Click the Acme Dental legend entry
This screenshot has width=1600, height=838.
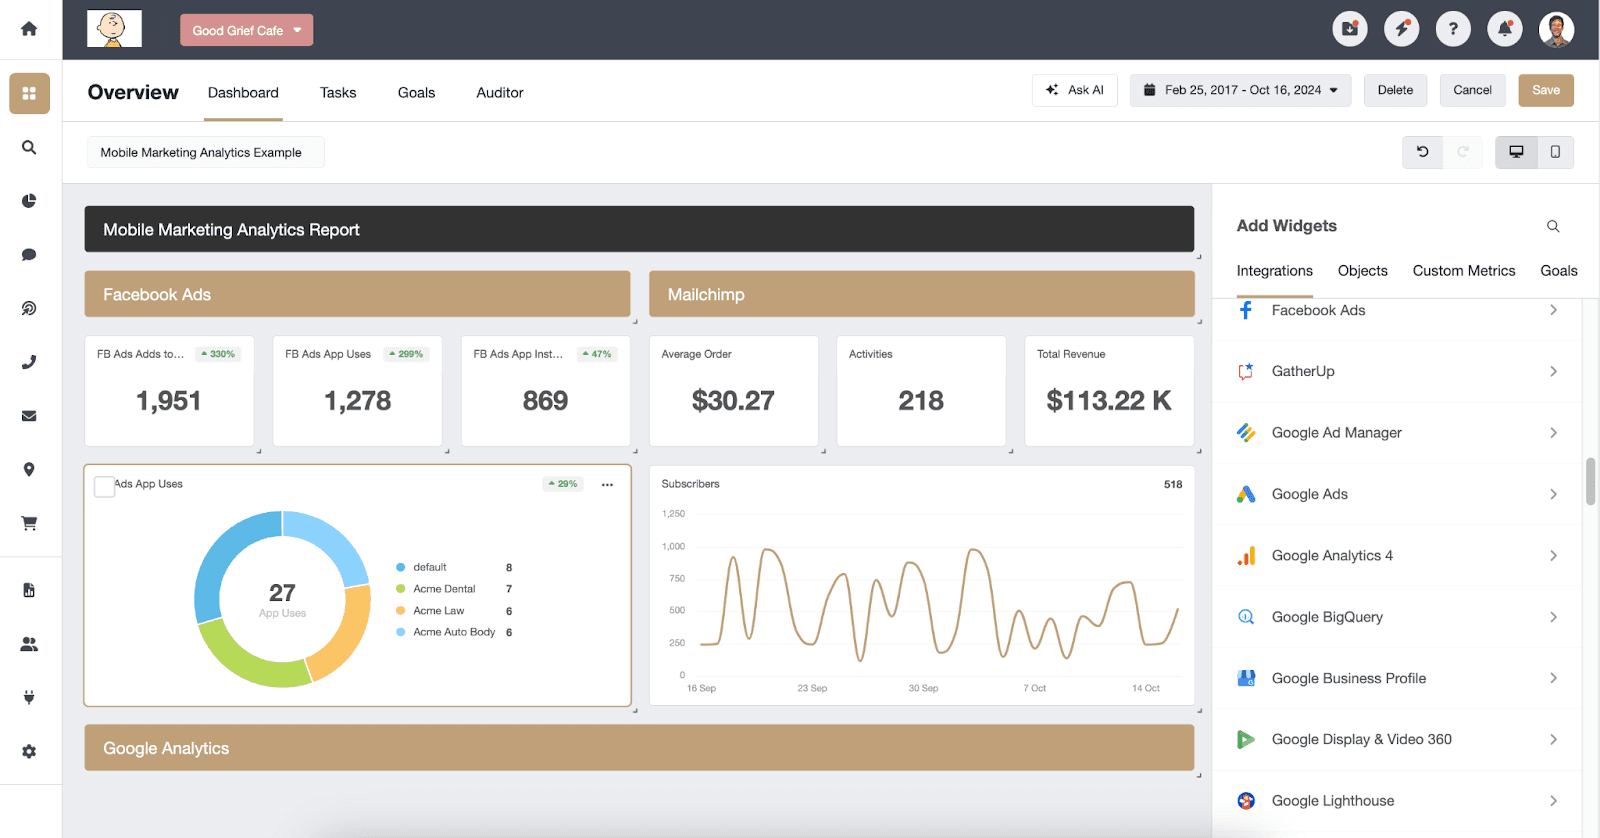coord(455,589)
